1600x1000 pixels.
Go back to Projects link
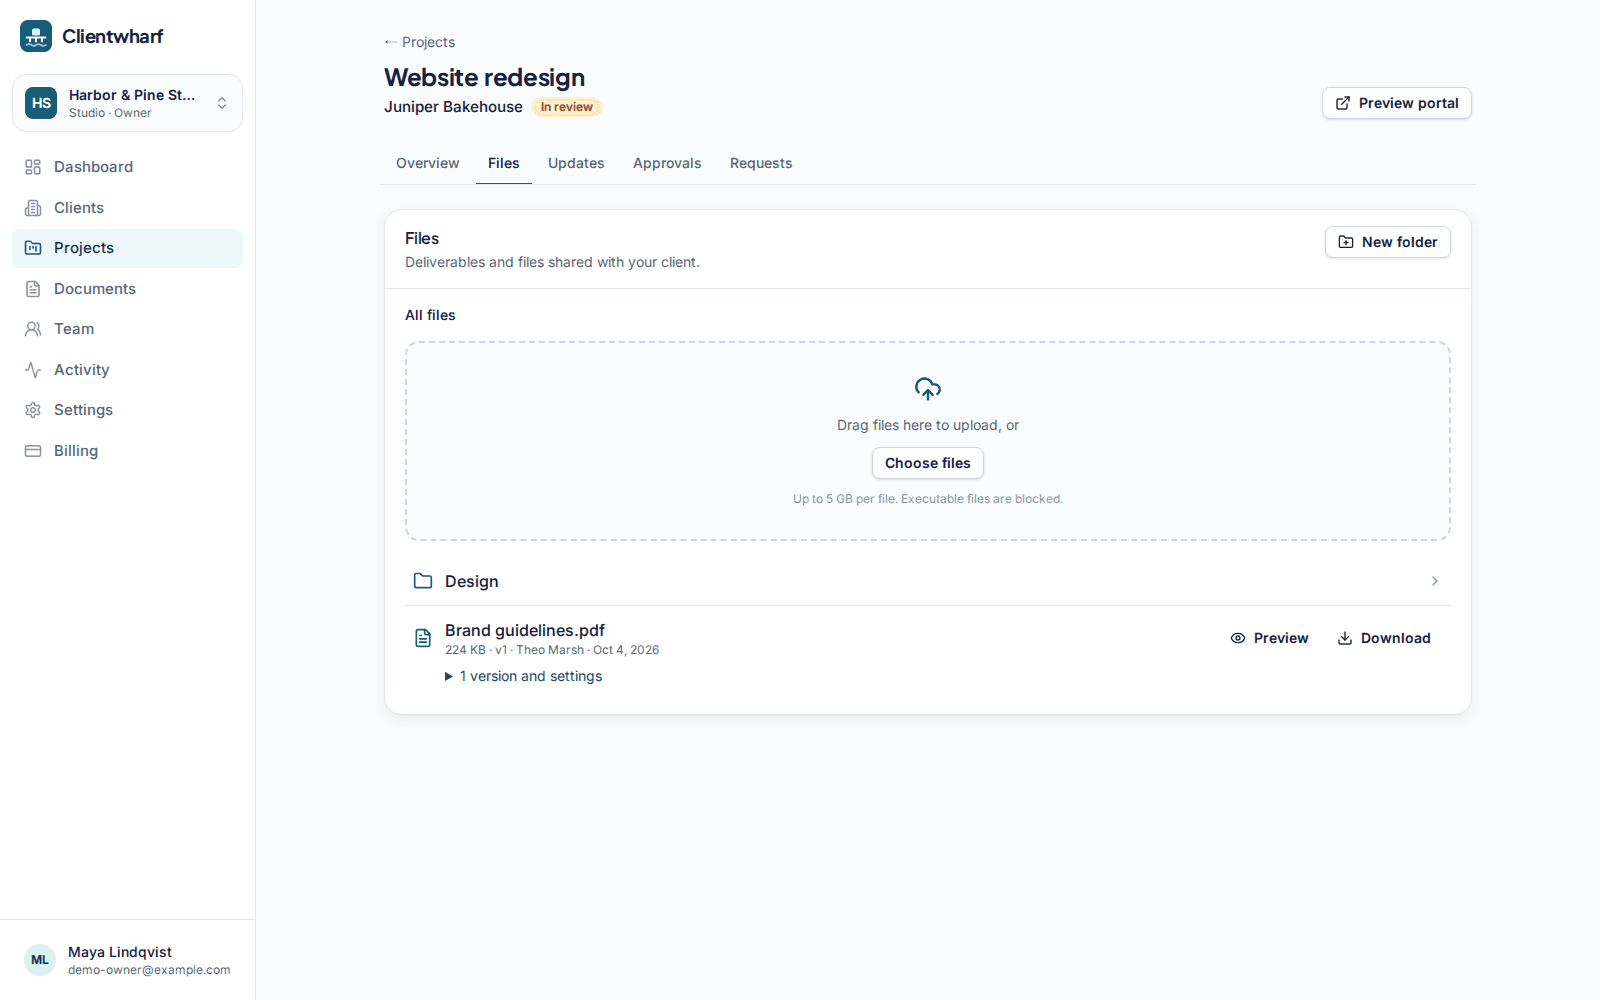(x=420, y=42)
